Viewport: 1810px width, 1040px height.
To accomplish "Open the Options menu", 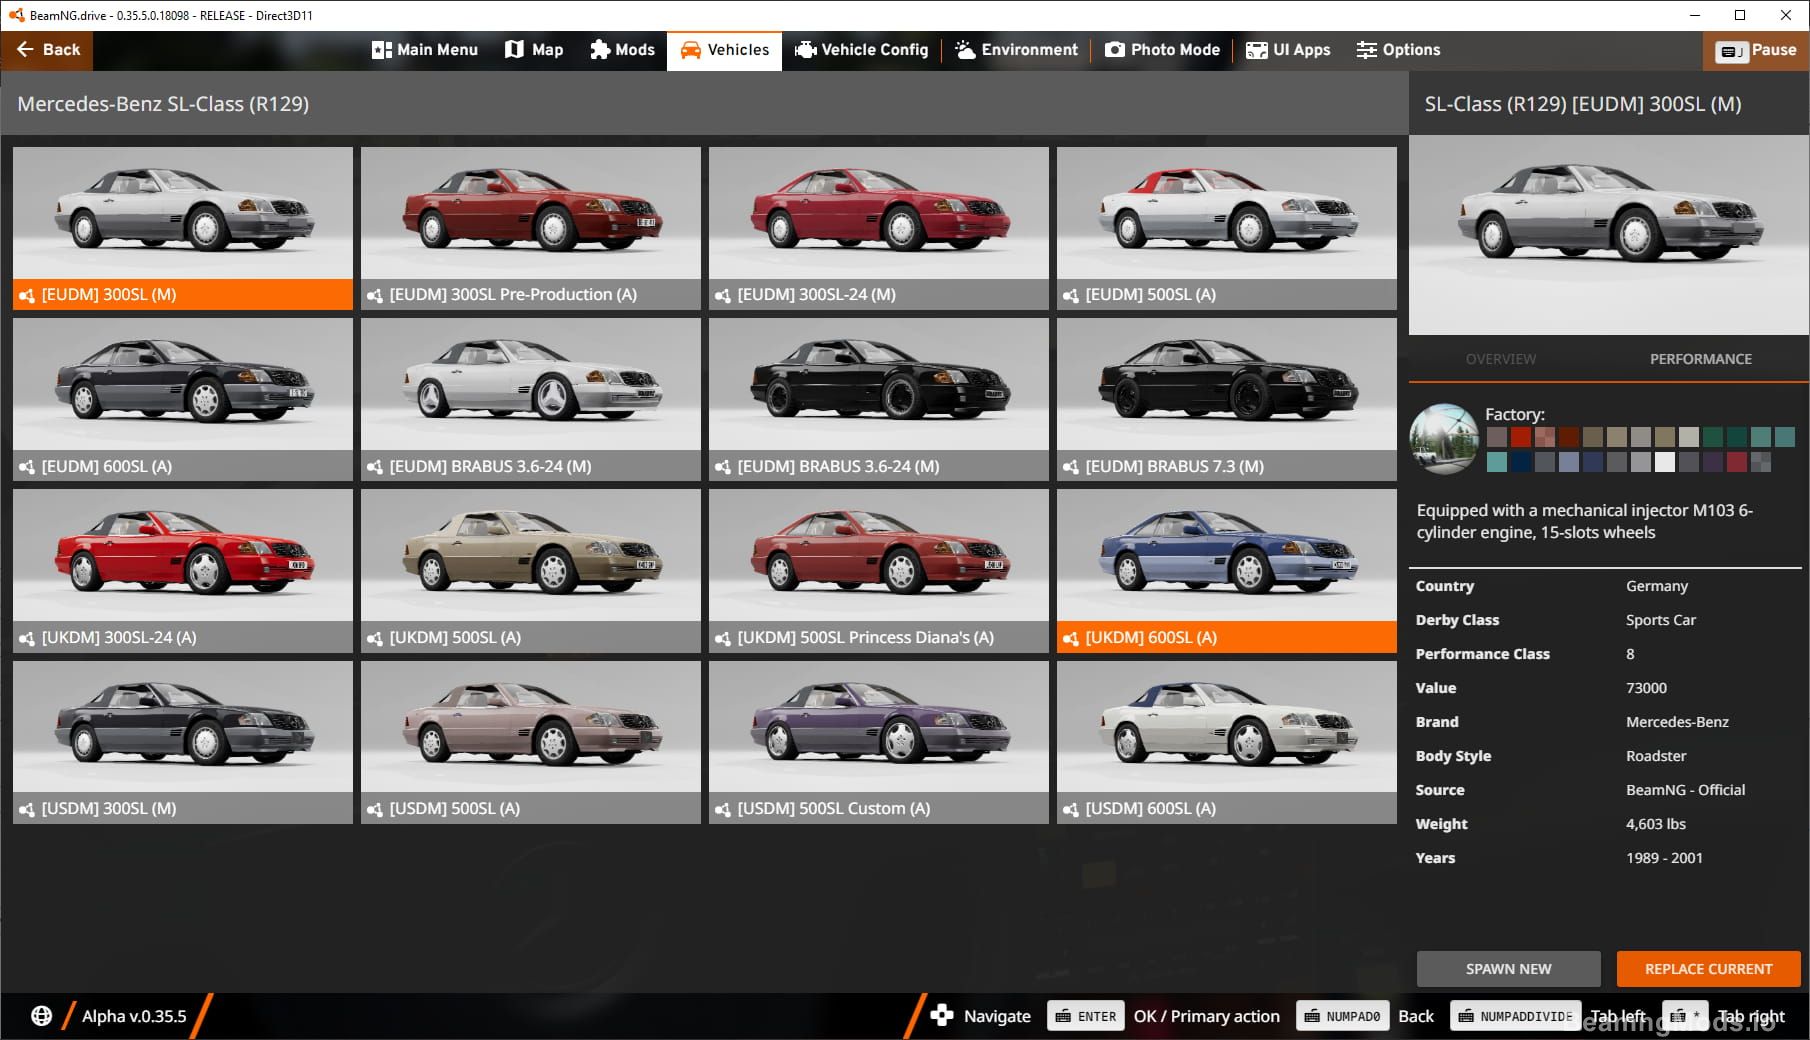I will coord(1398,50).
